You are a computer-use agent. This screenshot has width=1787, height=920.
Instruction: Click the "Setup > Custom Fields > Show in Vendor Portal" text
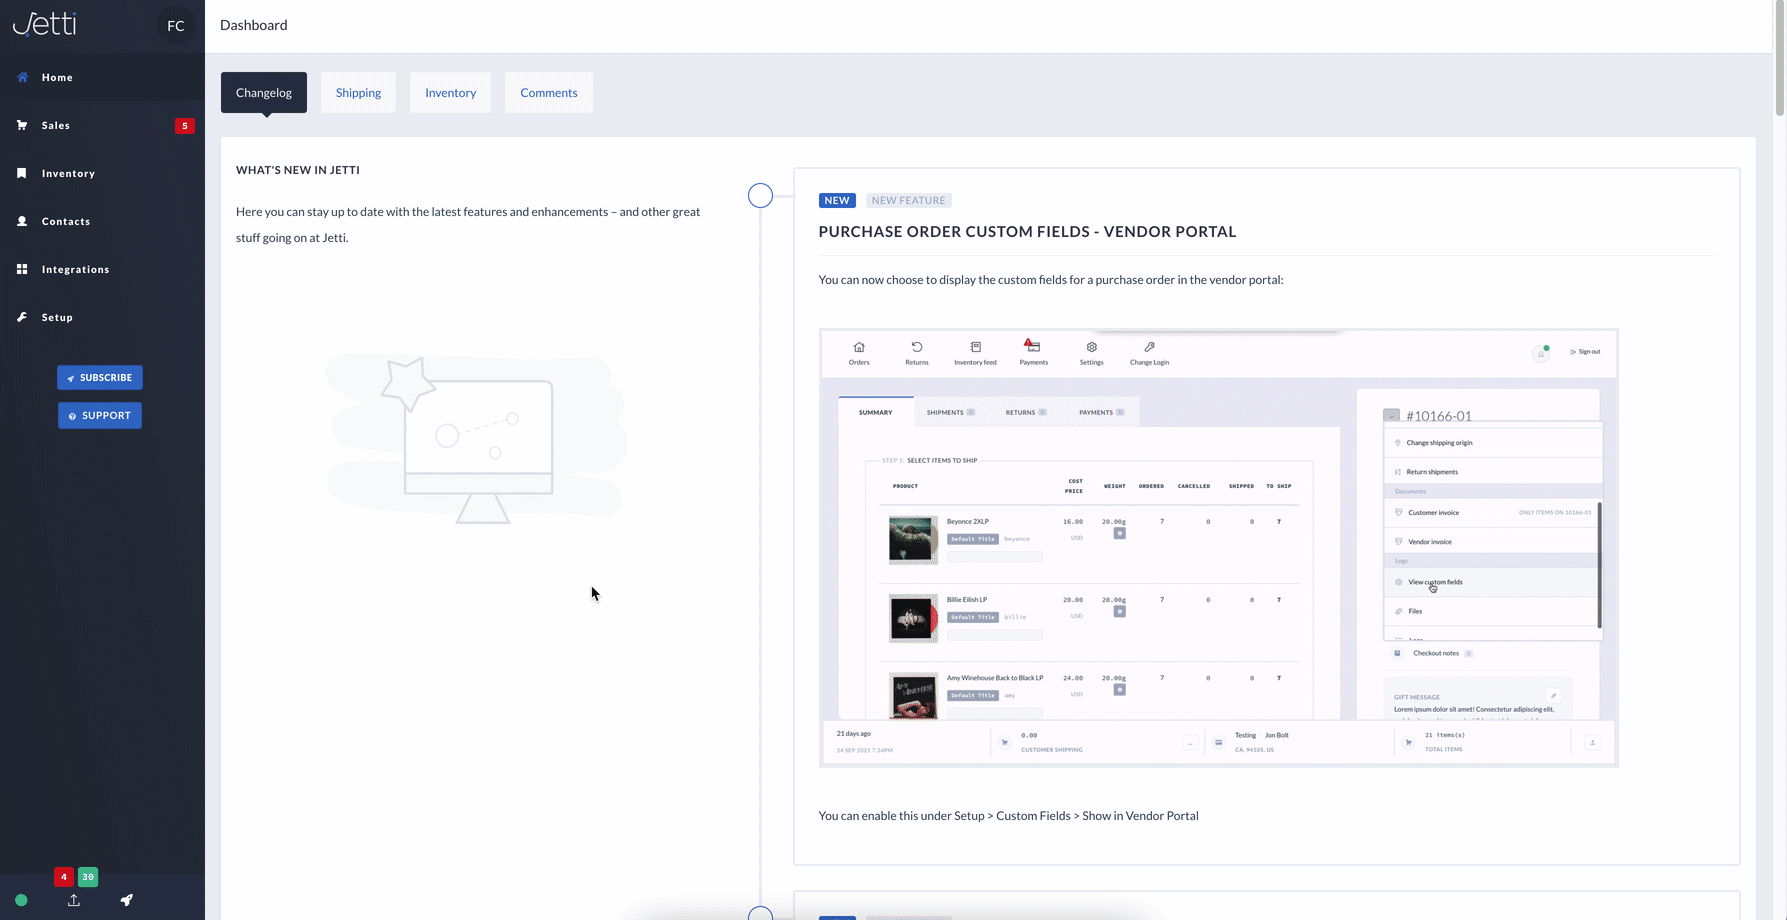point(1076,815)
